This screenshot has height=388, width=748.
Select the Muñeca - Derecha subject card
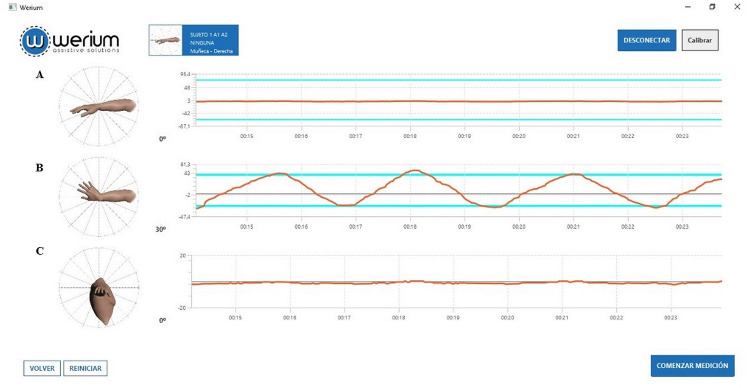pyautogui.click(x=194, y=41)
